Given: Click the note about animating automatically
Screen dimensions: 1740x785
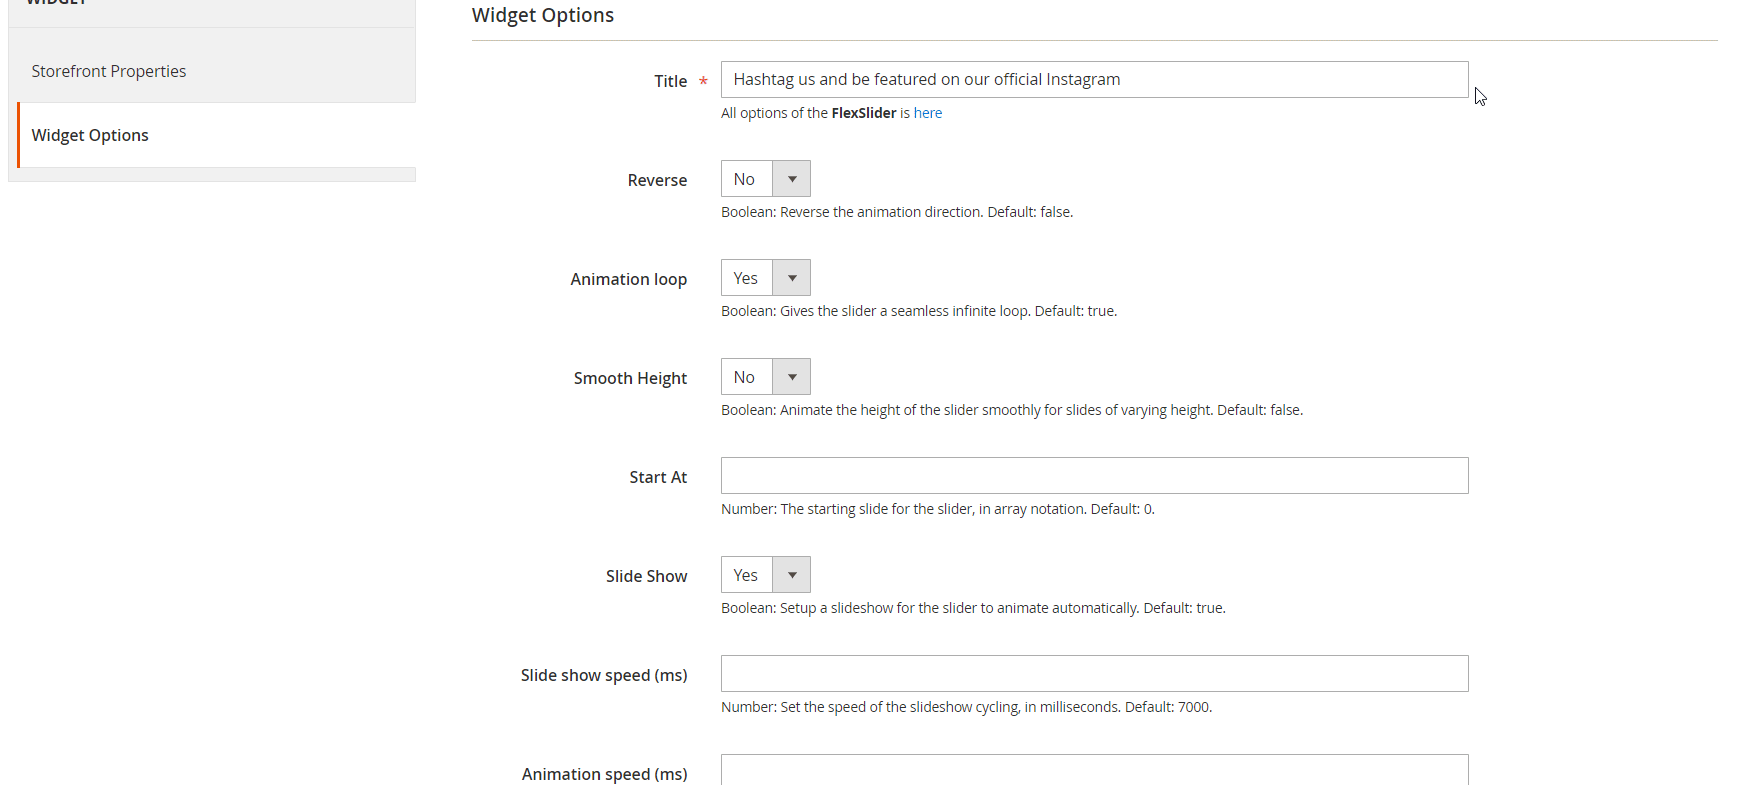Looking at the screenshot, I should [x=973, y=608].
